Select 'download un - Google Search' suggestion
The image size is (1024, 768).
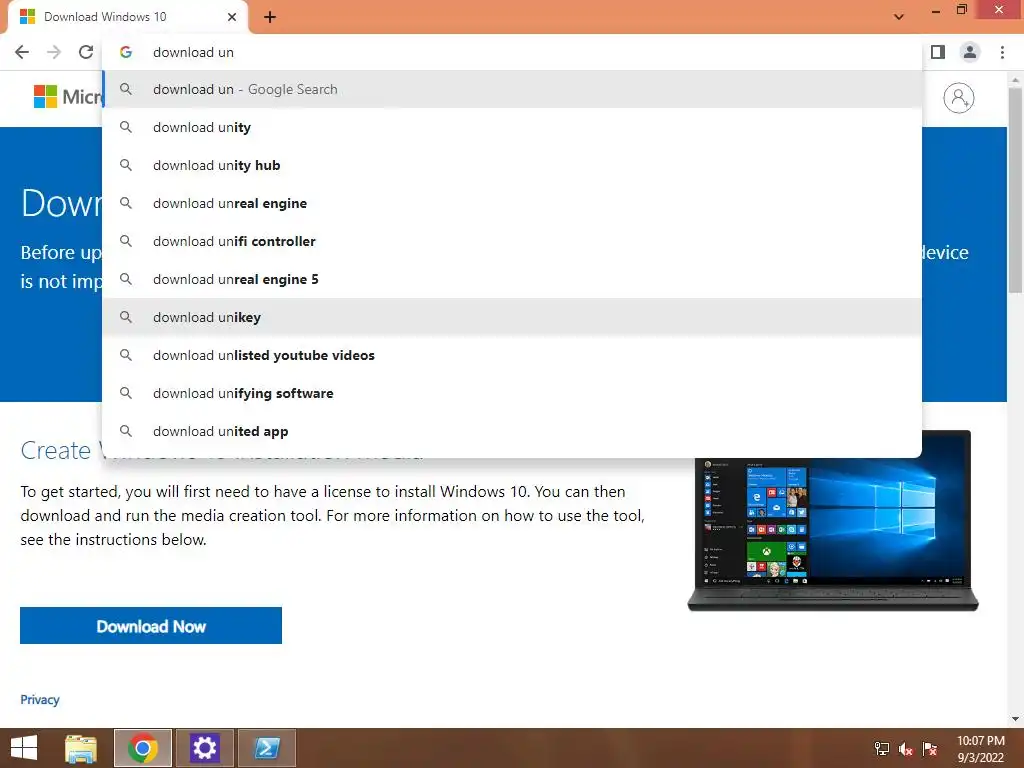click(x=512, y=89)
